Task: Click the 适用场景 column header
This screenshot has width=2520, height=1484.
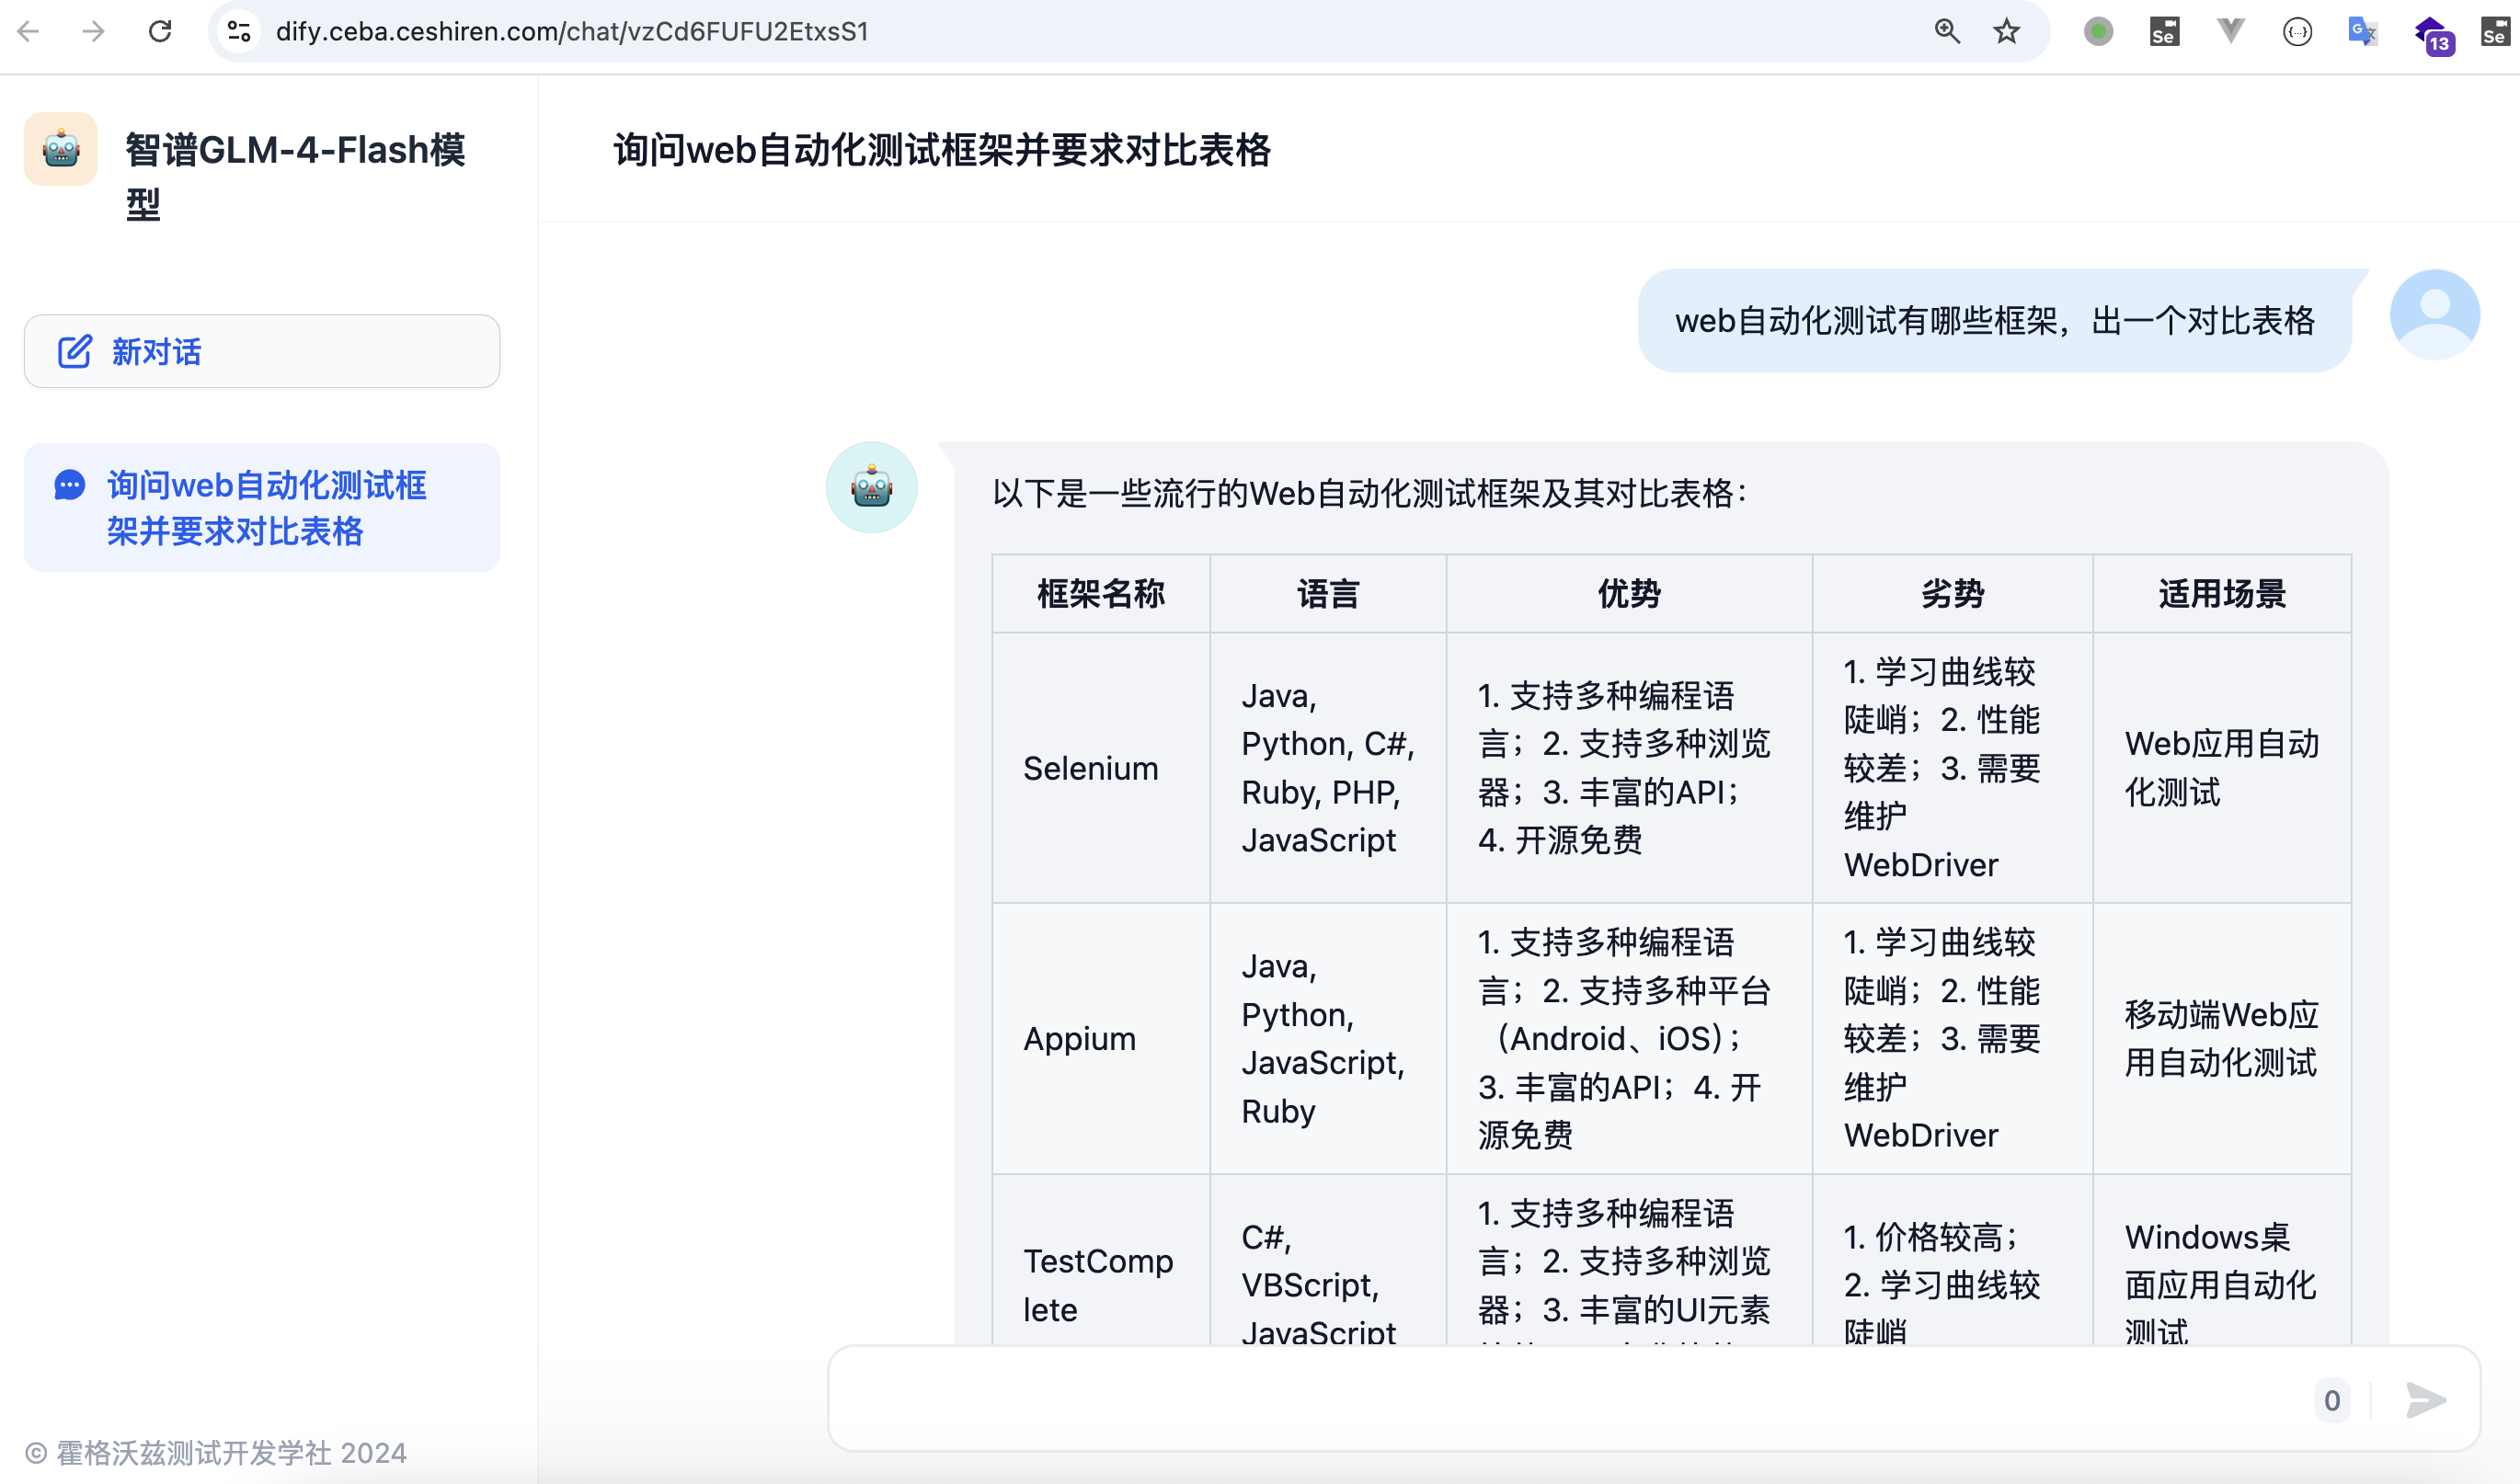Action: [x=2222, y=594]
